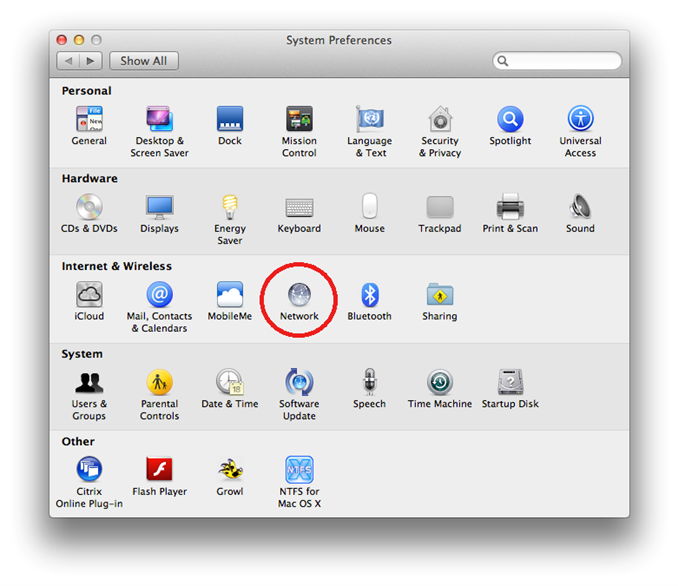
Task: Click the forward navigation arrow
Action: [x=91, y=61]
